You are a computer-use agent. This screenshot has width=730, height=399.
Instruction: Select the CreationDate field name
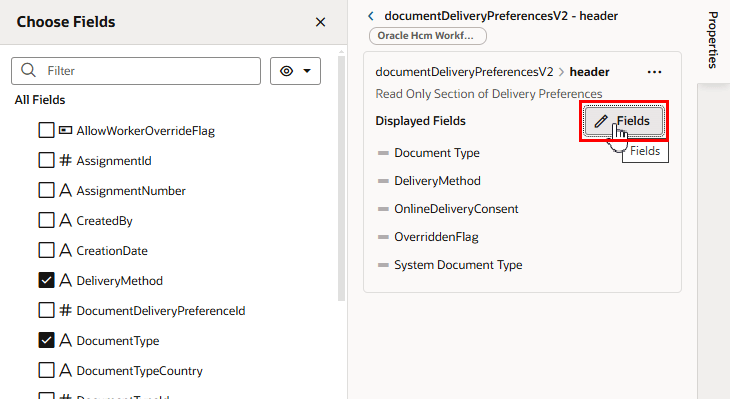pos(112,250)
